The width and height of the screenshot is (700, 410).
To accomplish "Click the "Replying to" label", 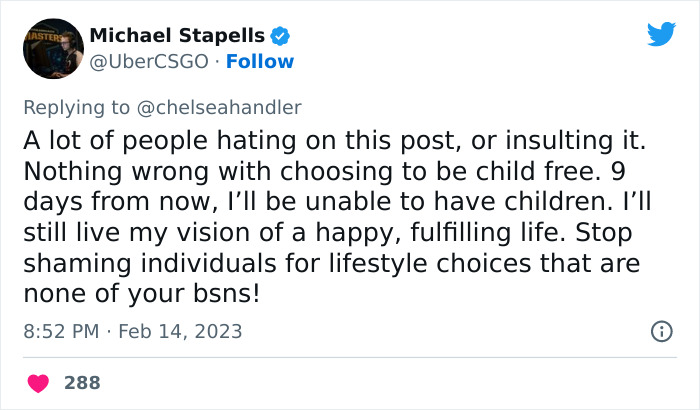I will 88,107.
